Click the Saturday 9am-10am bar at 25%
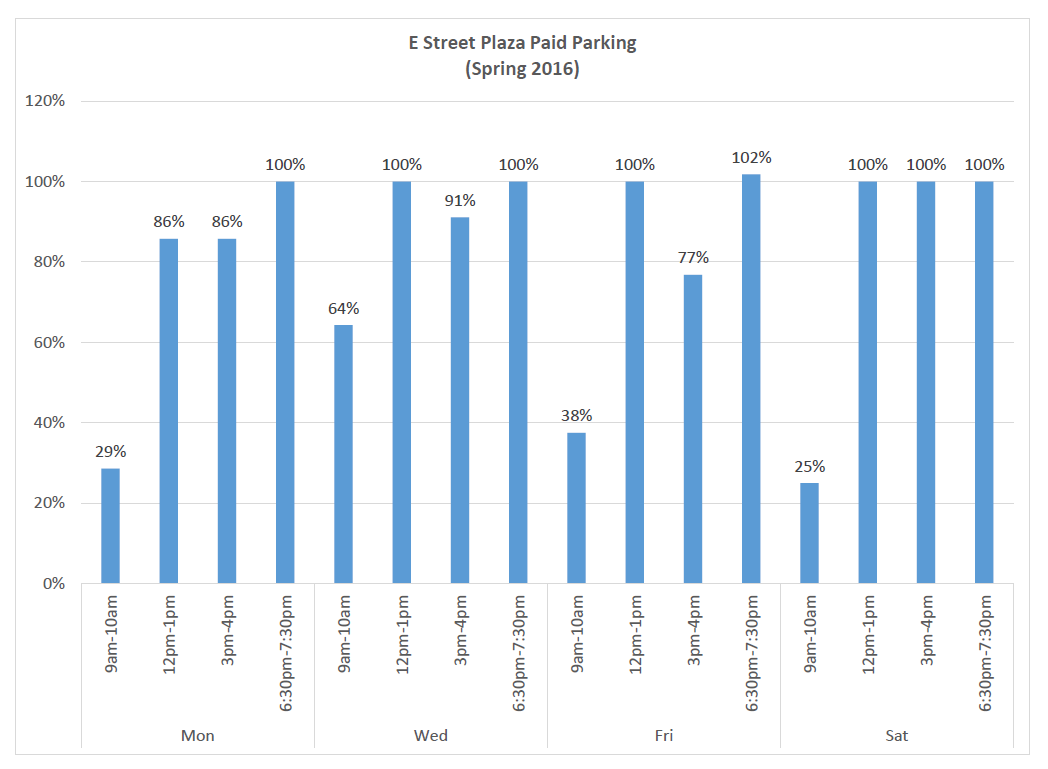Screen dimensions: 1048x769 (x=809, y=533)
